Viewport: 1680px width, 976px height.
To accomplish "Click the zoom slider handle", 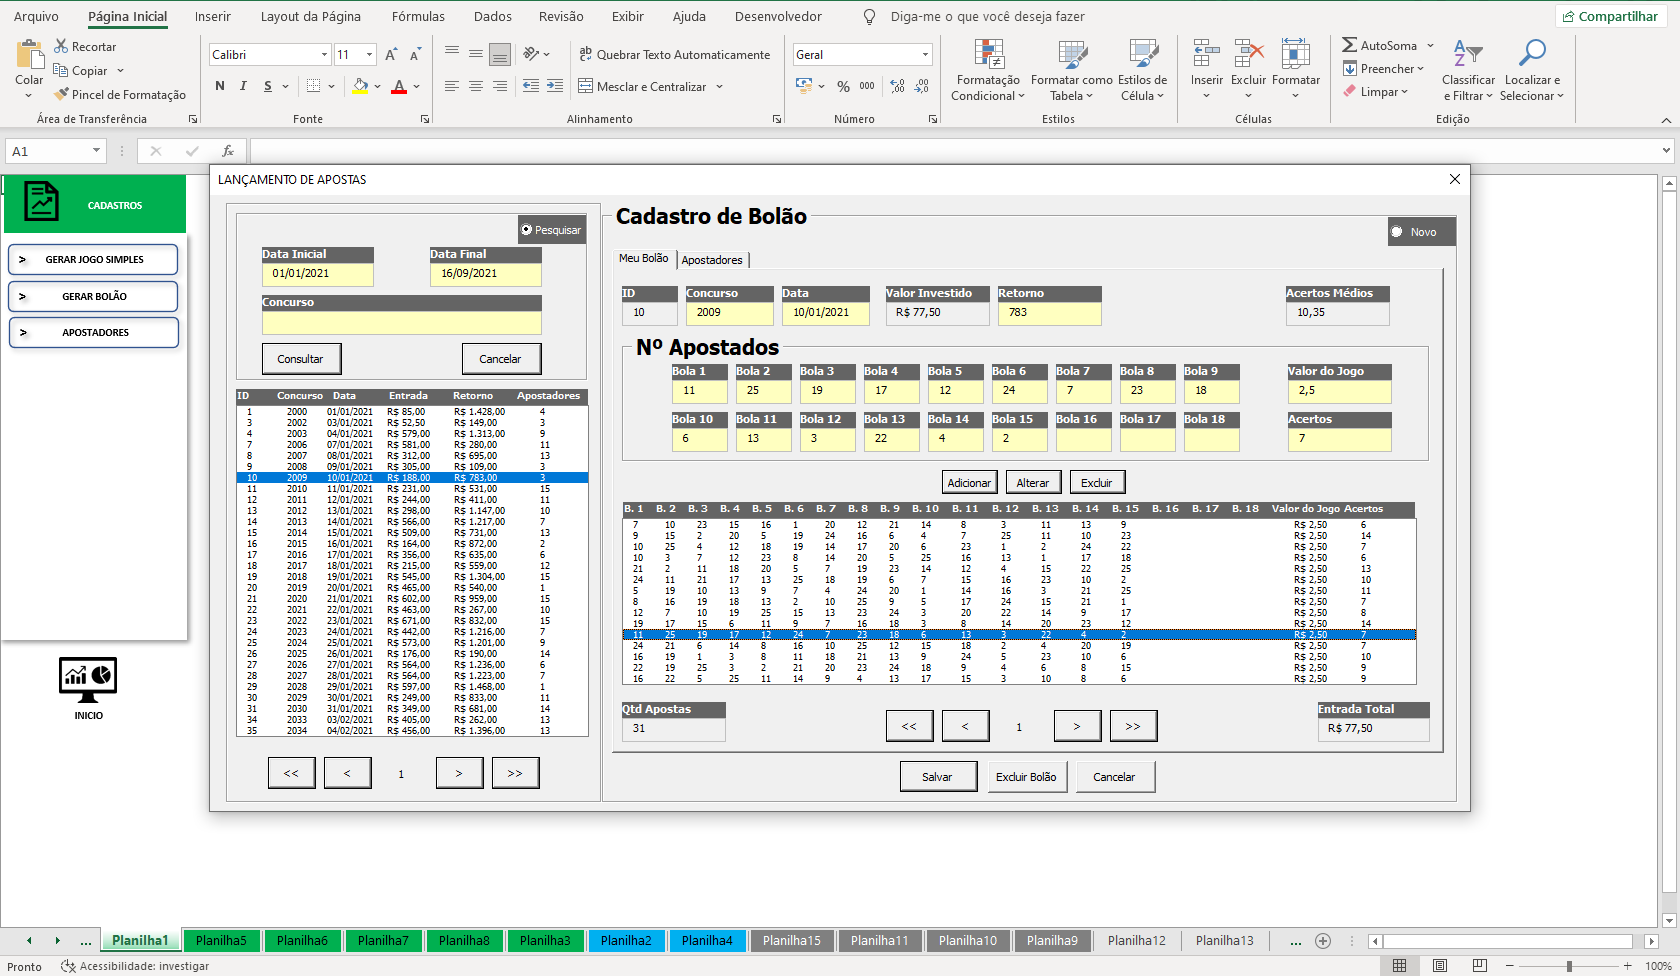I will pyautogui.click(x=1569, y=966).
